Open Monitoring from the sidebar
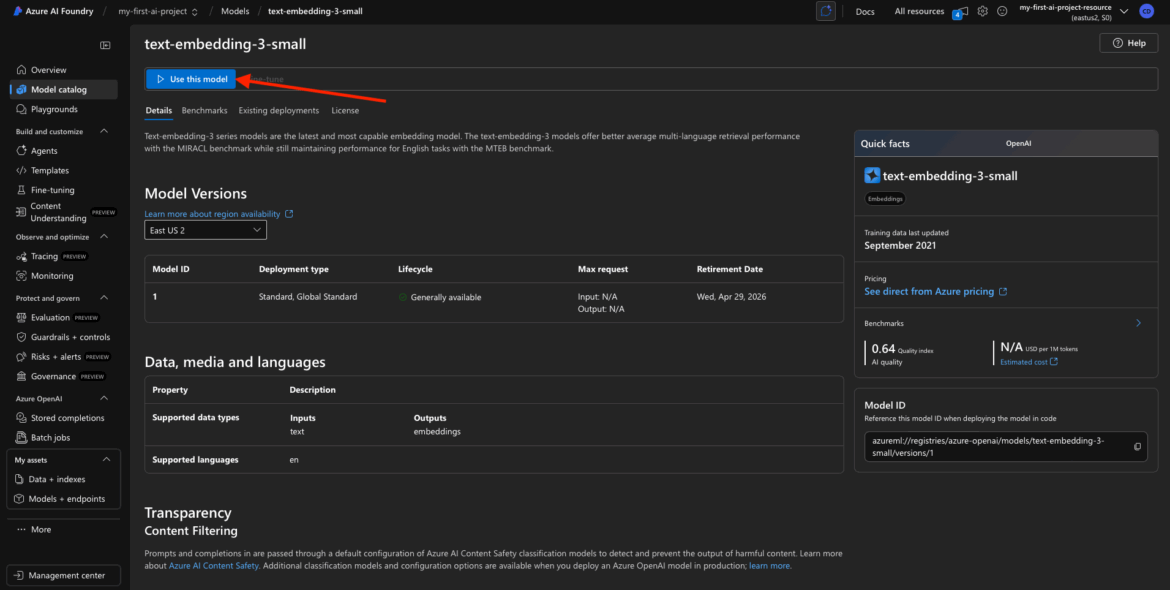Viewport: 1170px width, 590px height. [52, 276]
